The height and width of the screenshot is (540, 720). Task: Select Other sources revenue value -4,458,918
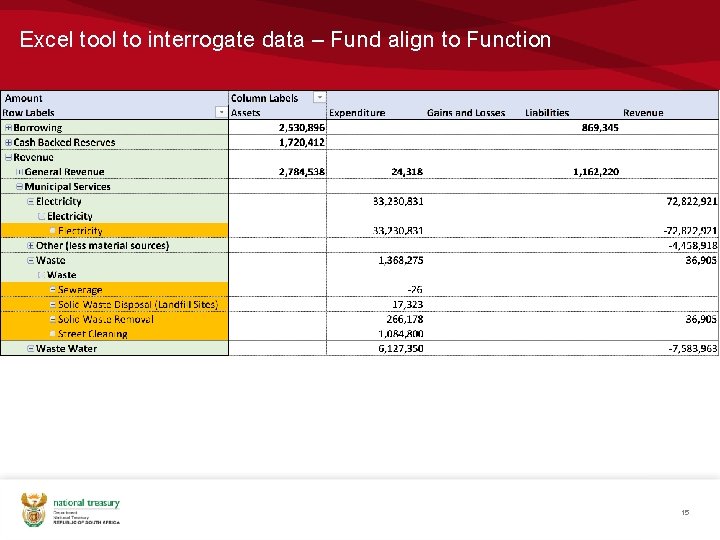click(693, 246)
